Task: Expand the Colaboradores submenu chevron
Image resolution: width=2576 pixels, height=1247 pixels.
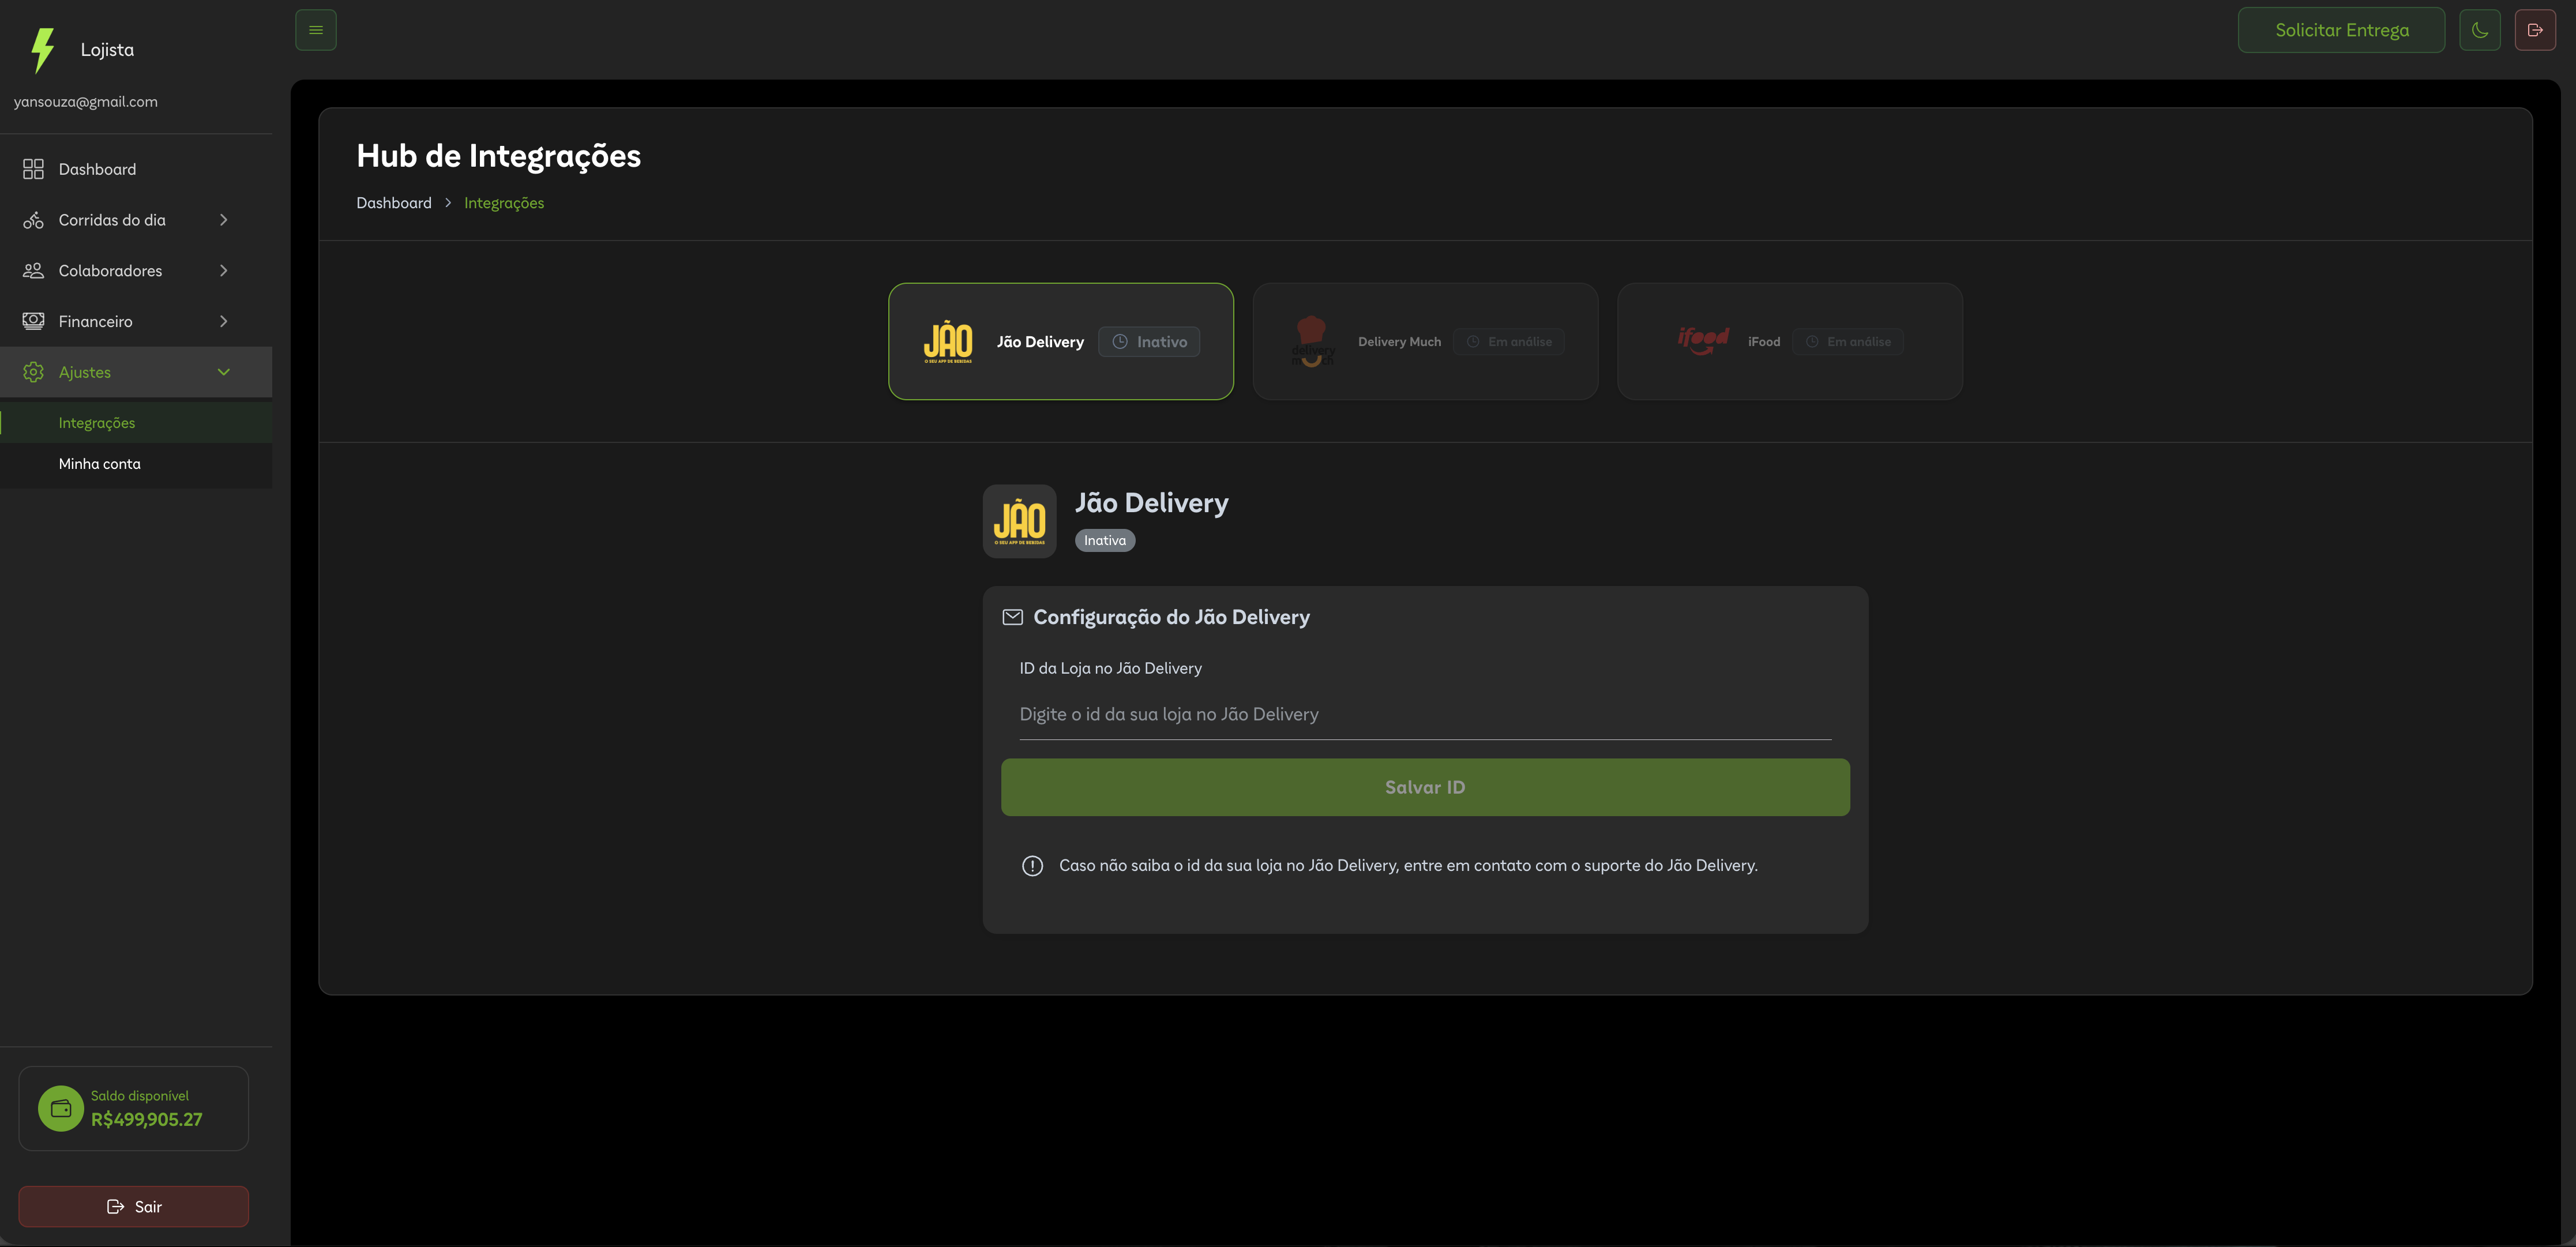Action: [x=223, y=271]
